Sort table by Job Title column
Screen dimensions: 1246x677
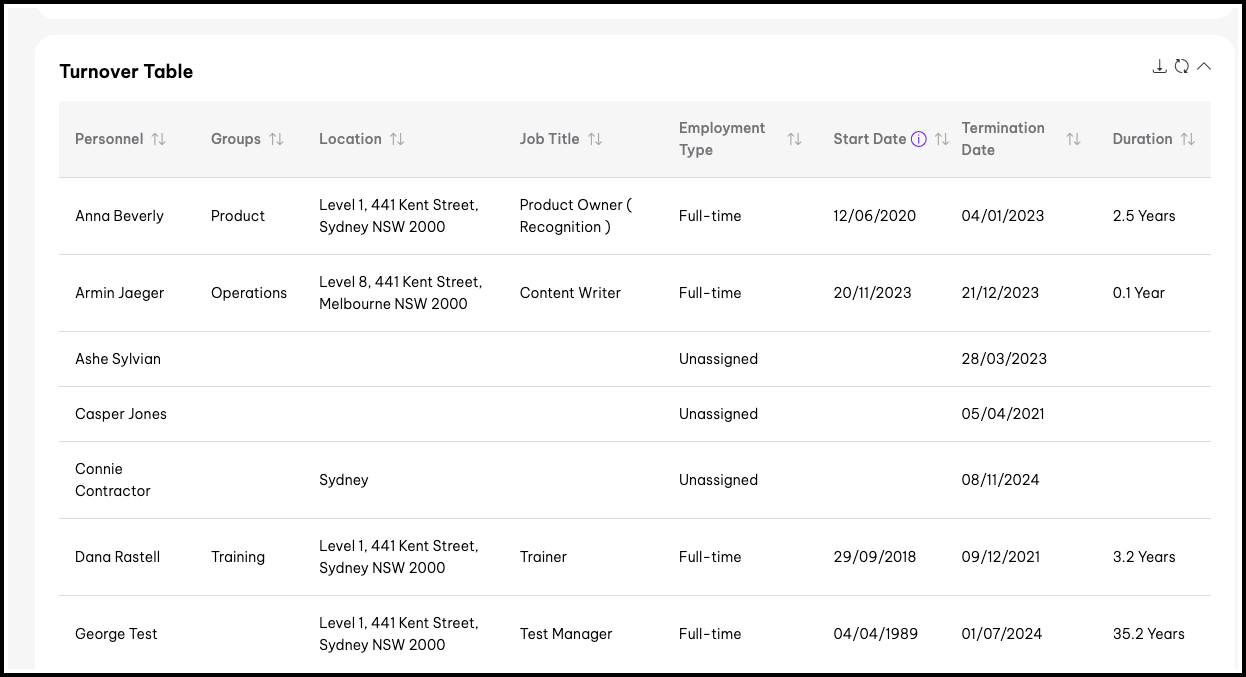point(595,139)
